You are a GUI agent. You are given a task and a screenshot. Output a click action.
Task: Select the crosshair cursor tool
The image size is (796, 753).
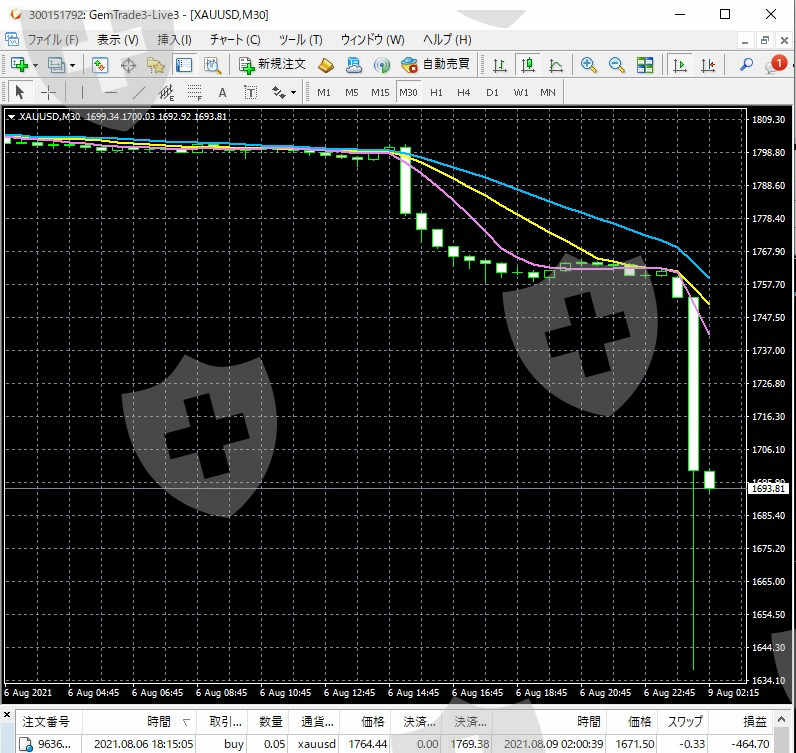pyautogui.click(x=48, y=92)
